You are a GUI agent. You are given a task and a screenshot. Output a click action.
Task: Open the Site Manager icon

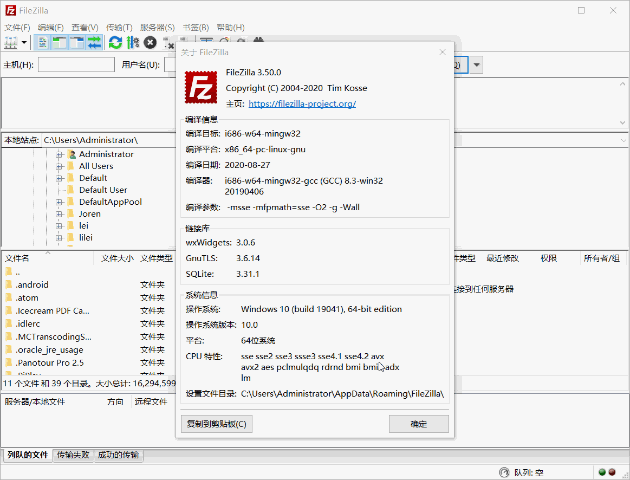pyautogui.click(x=10, y=42)
